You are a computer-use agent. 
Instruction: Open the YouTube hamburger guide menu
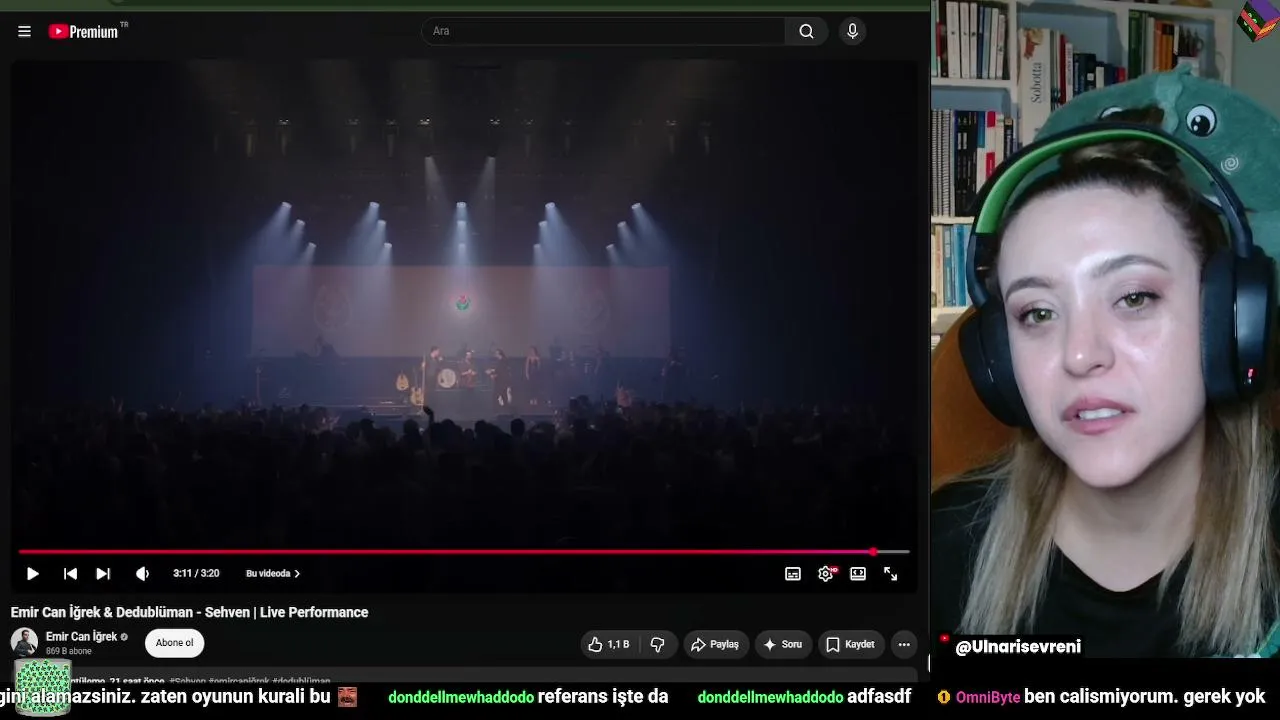tap(24, 31)
